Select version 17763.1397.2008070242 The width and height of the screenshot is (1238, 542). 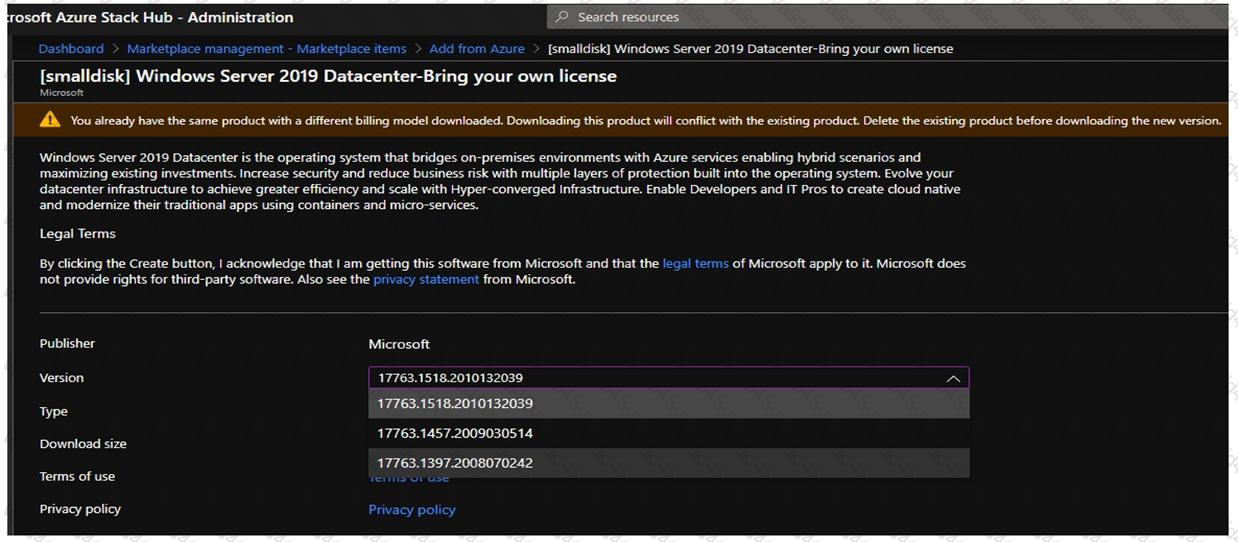[x=669, y=462]
